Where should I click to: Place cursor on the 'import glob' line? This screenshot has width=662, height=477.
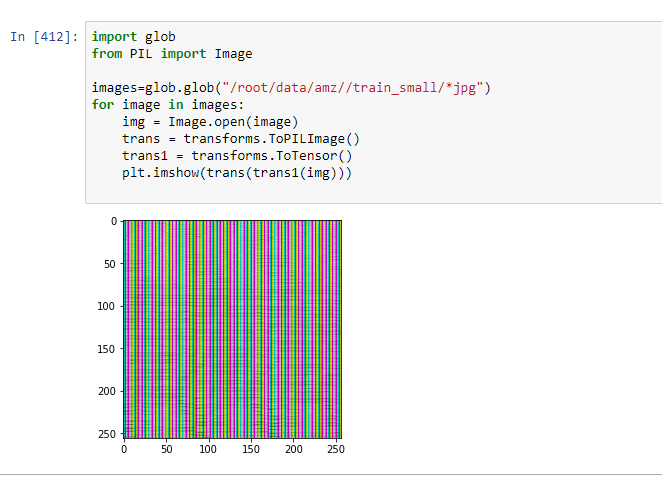133,37
